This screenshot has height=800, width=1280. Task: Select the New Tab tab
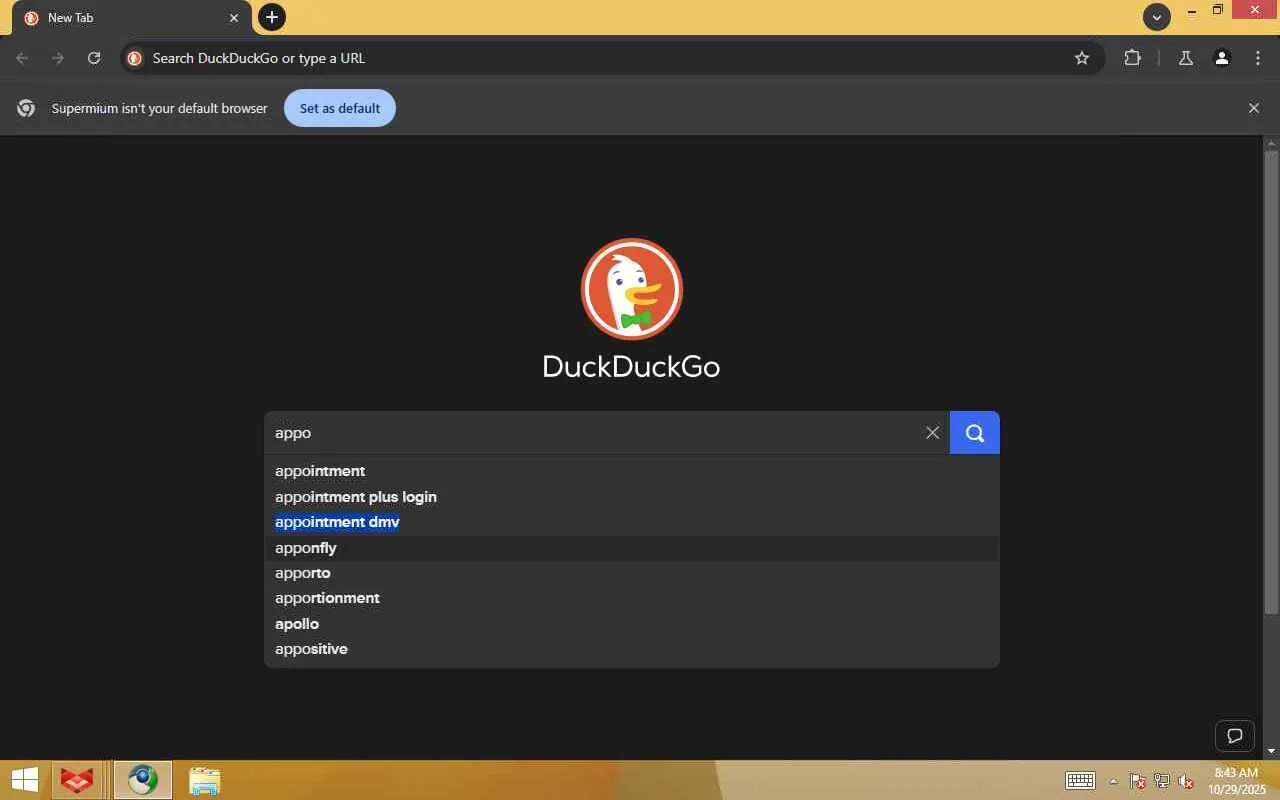tap(131, 18)
